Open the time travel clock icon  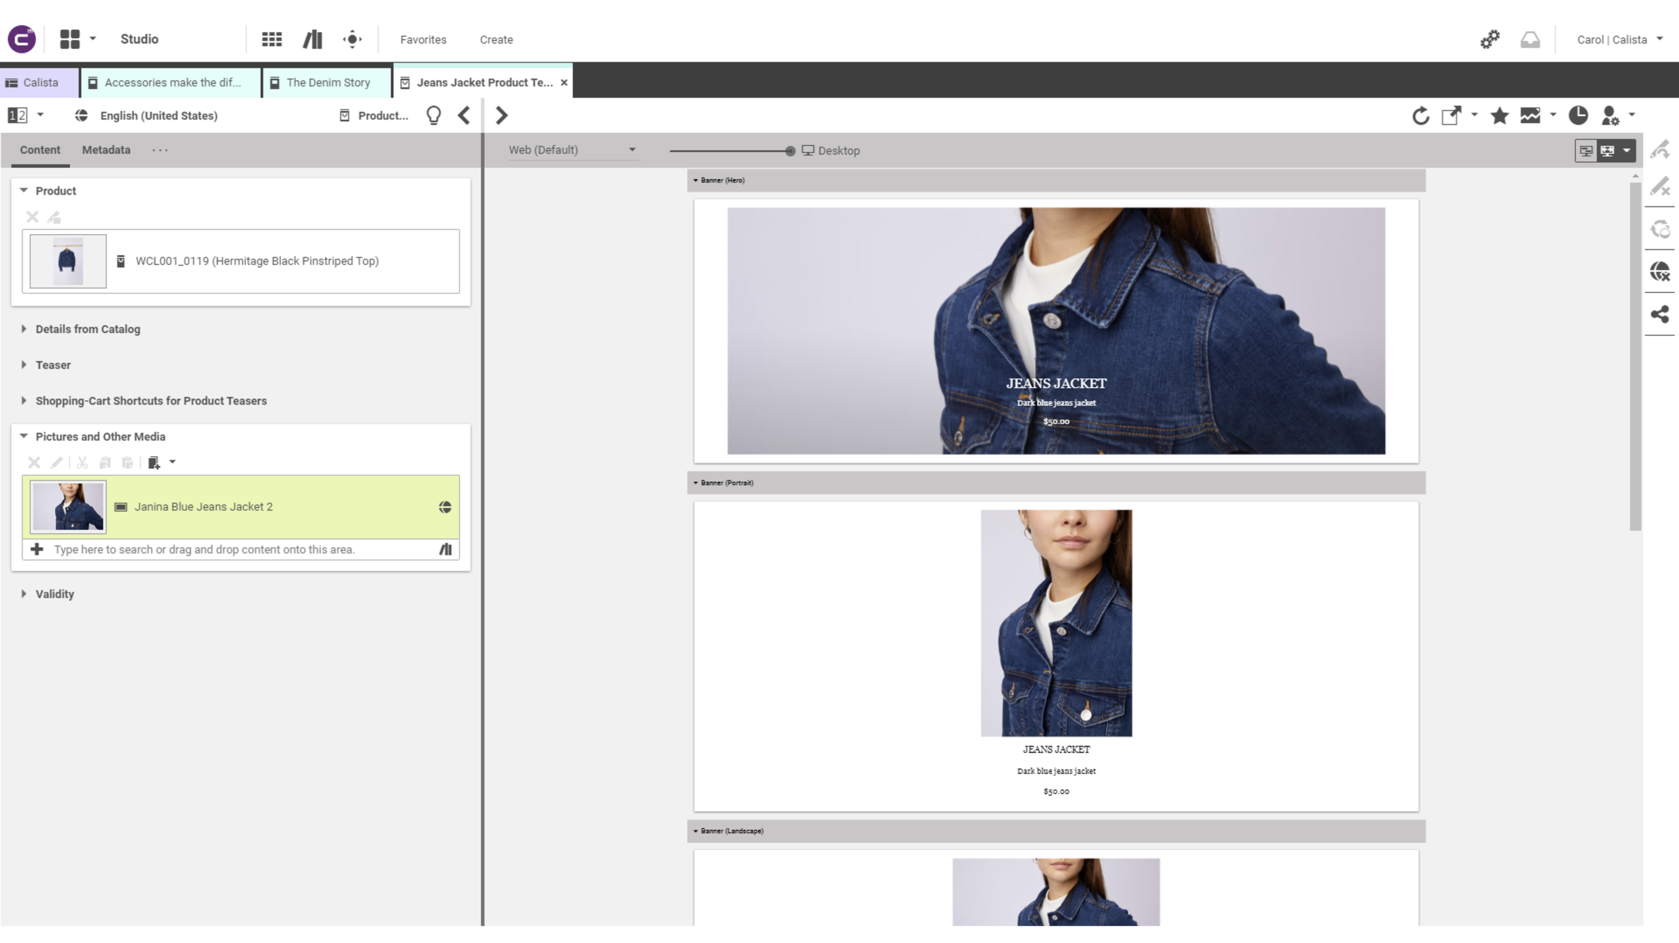pos(1578,115)
